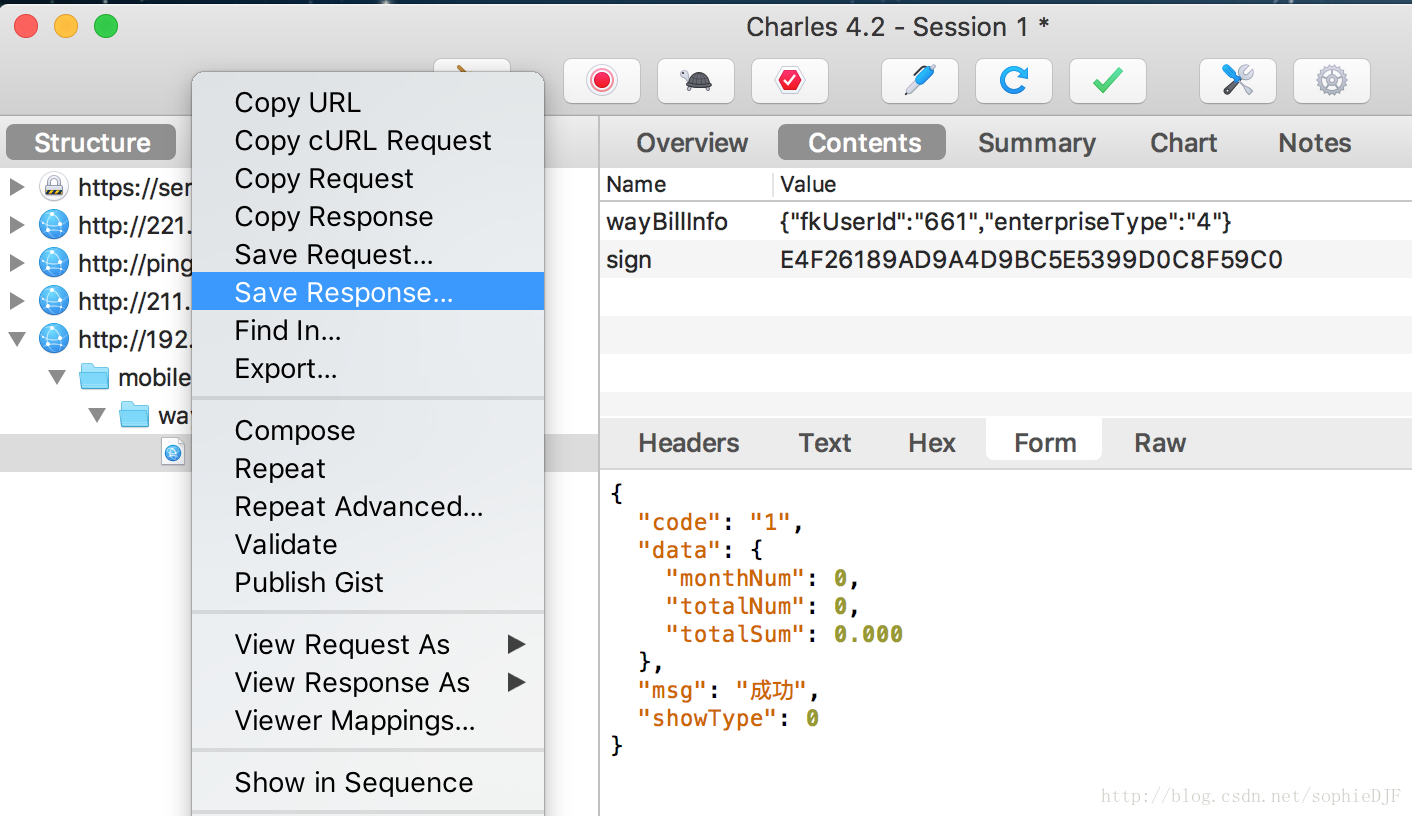Screen dimensions: 1412x816
Task: Toggle breakpoints with the red hexagon icon
Action: click(790, 81)
